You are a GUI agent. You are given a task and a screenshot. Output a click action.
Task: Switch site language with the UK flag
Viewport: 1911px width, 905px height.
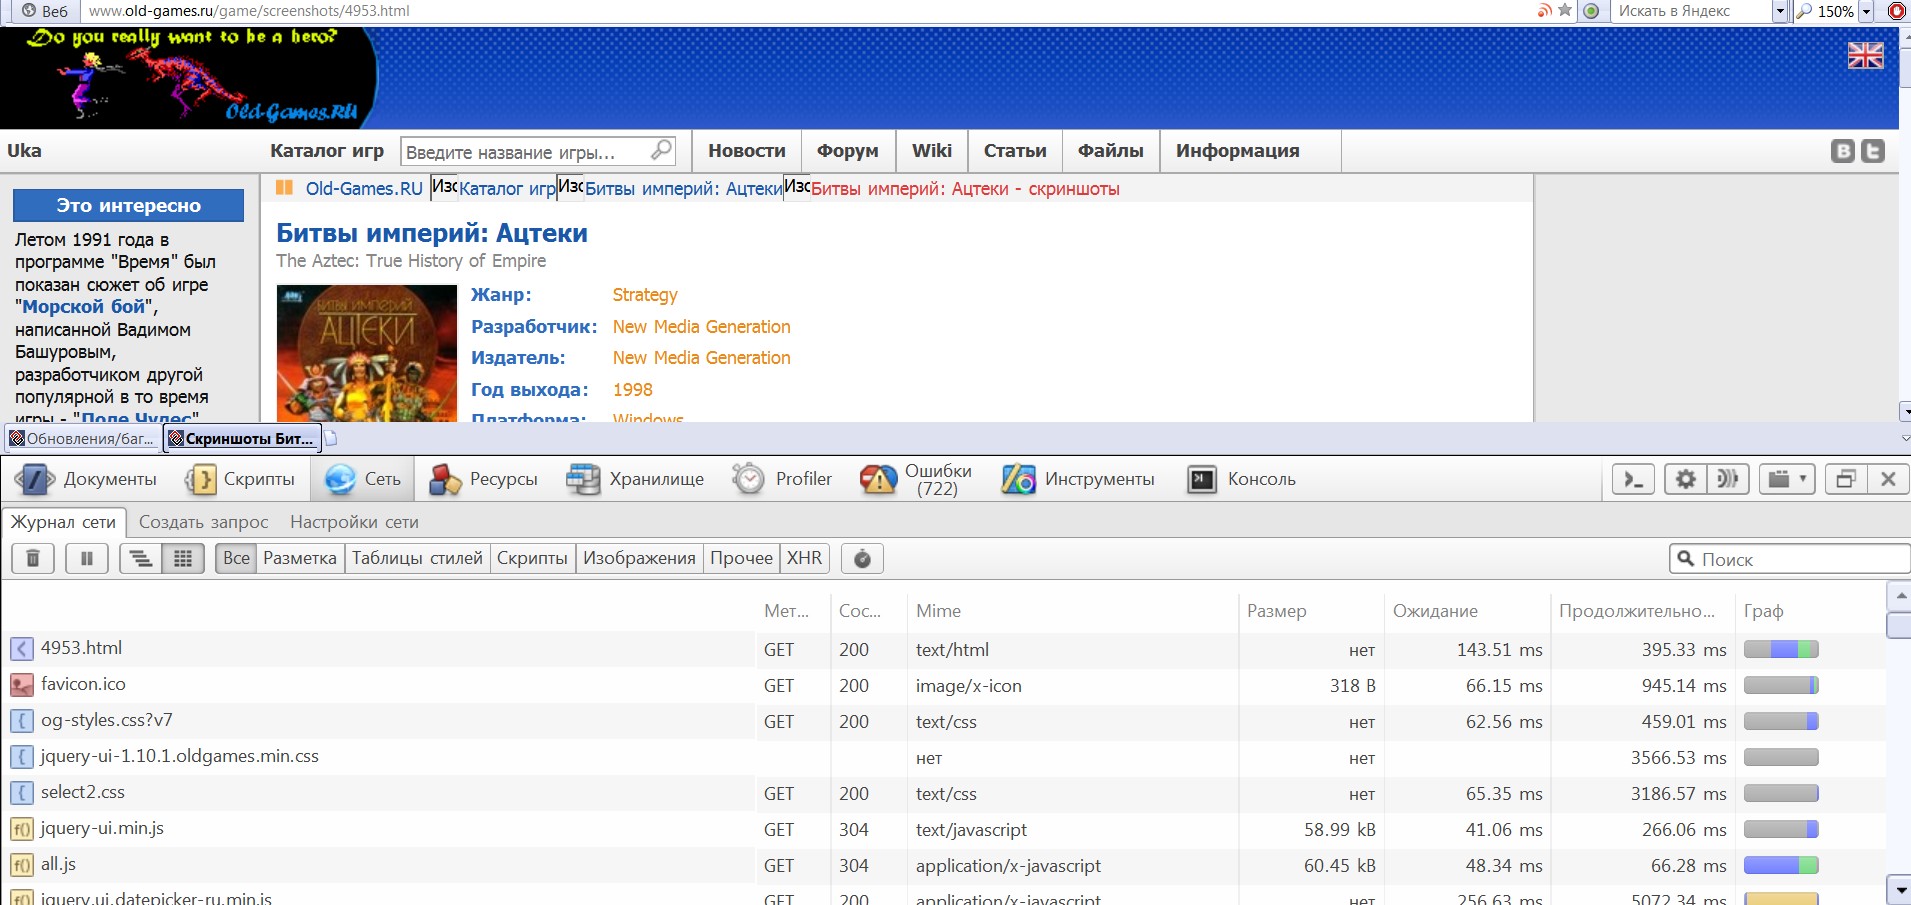tap(1865, 56)
